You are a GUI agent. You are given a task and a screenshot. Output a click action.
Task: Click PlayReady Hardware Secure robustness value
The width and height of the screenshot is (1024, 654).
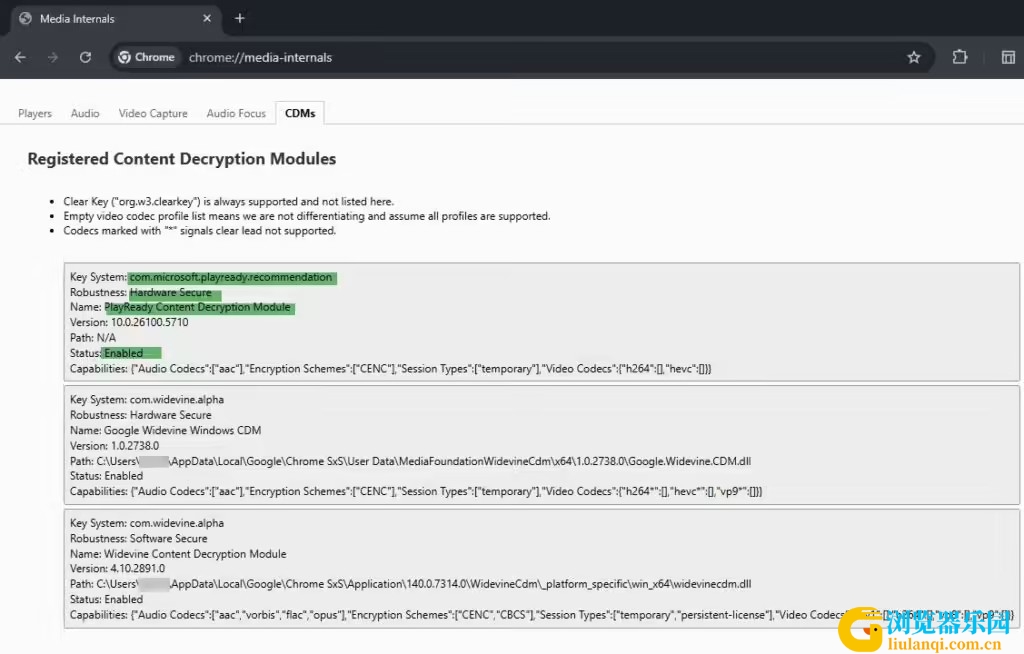point(171,292)
